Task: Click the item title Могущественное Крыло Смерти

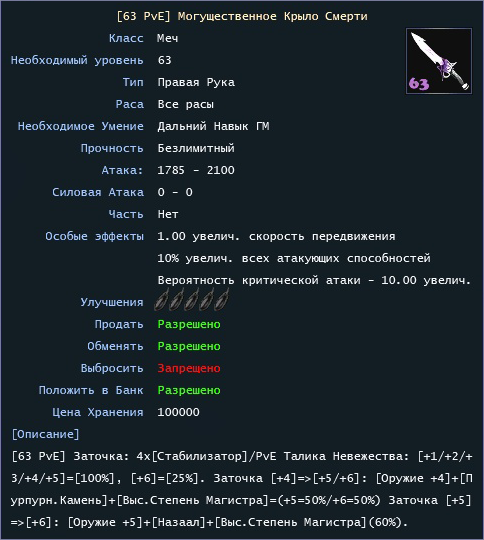Action: [272, 16]
